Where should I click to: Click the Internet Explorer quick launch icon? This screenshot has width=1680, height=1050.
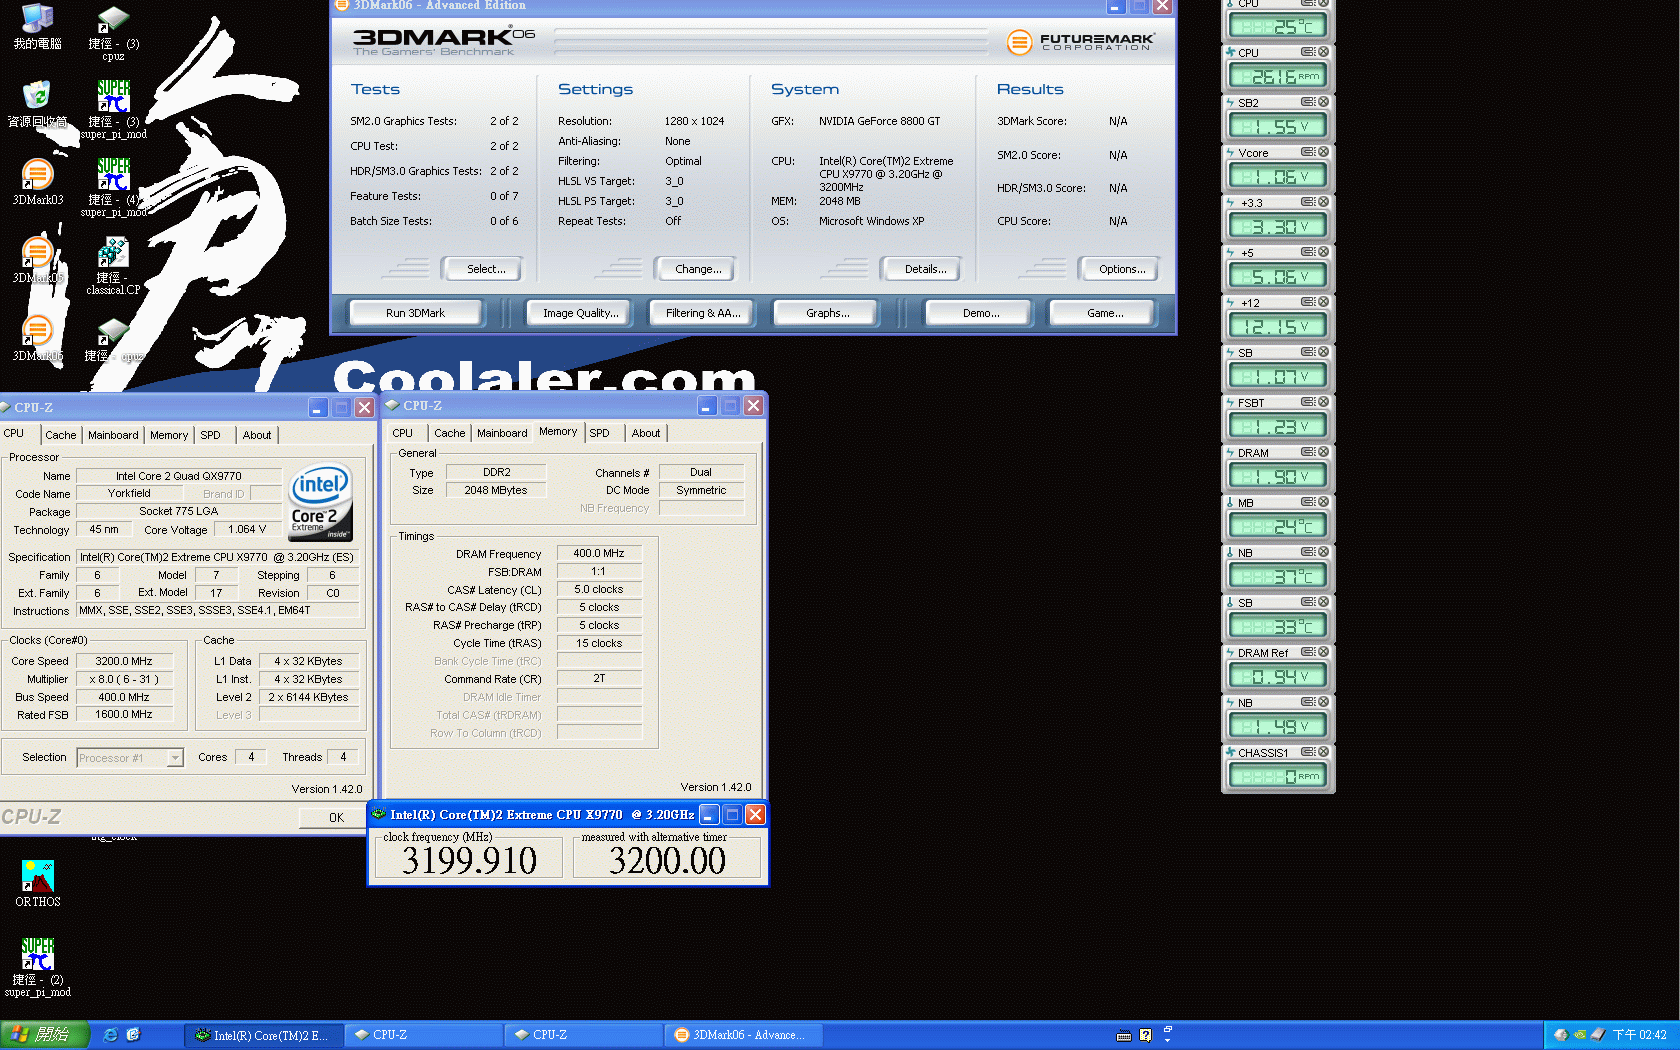pos(110,1035)
